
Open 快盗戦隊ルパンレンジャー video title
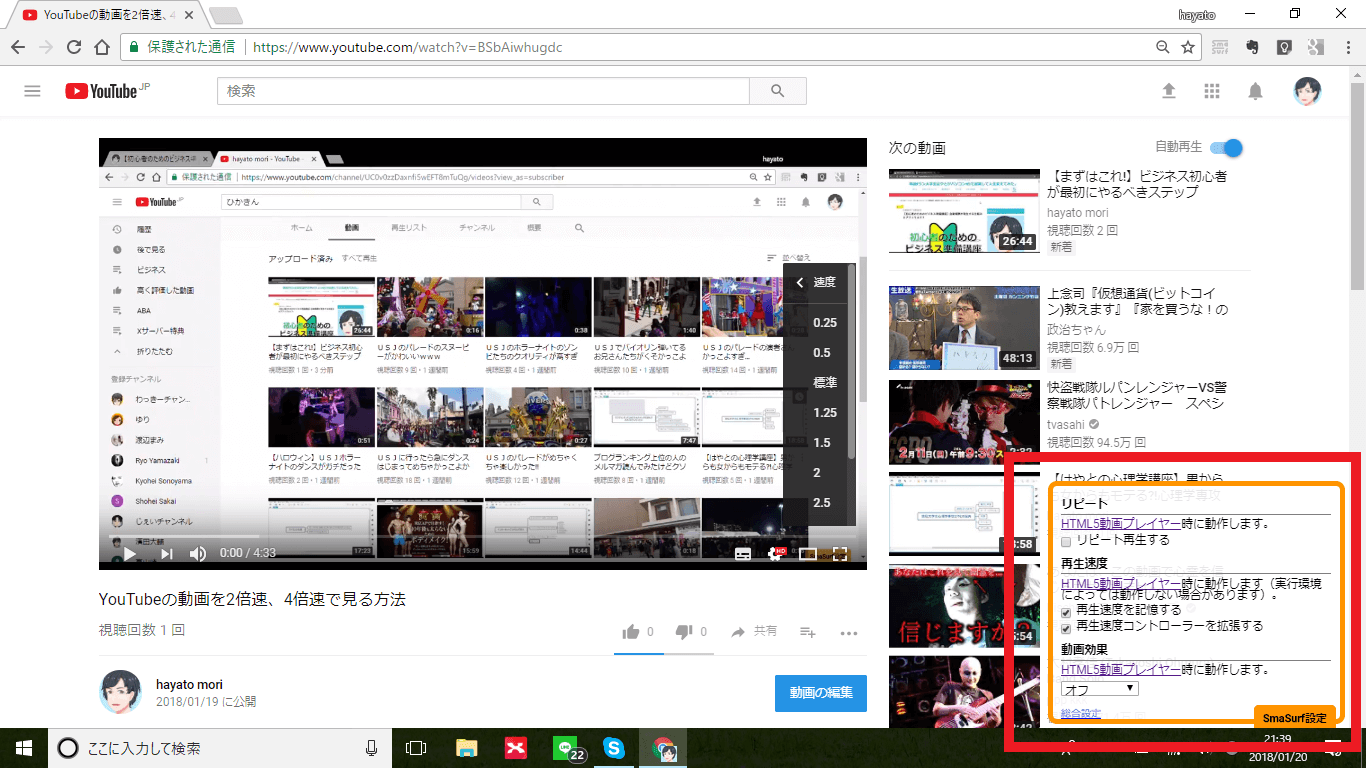click(x=1137, y=396)
